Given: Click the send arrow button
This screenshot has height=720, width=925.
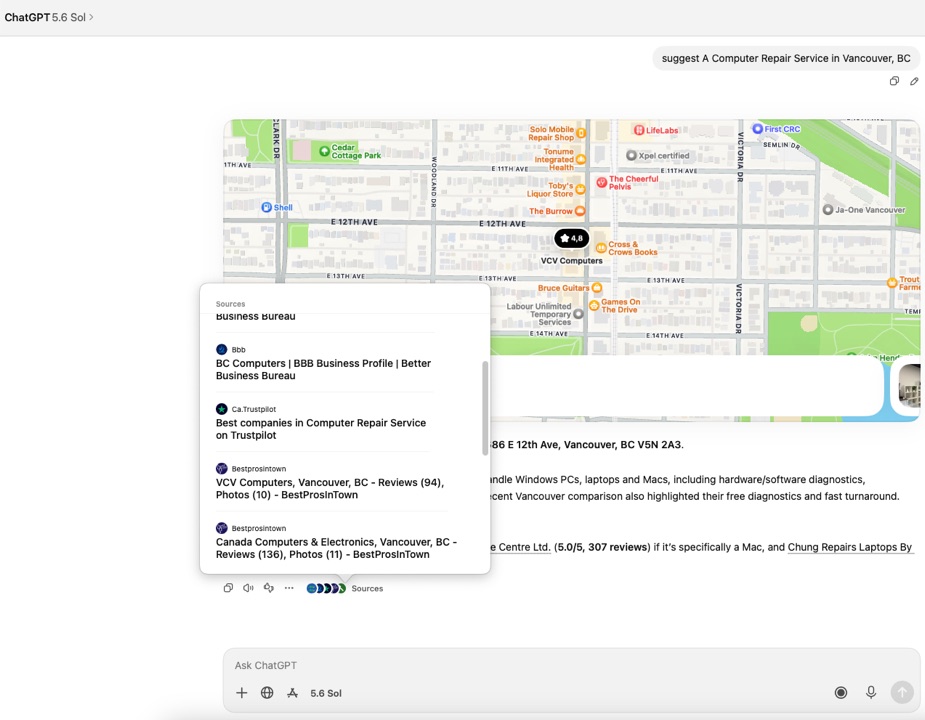Looking at the screenshot, I should [x=902, y=692].
